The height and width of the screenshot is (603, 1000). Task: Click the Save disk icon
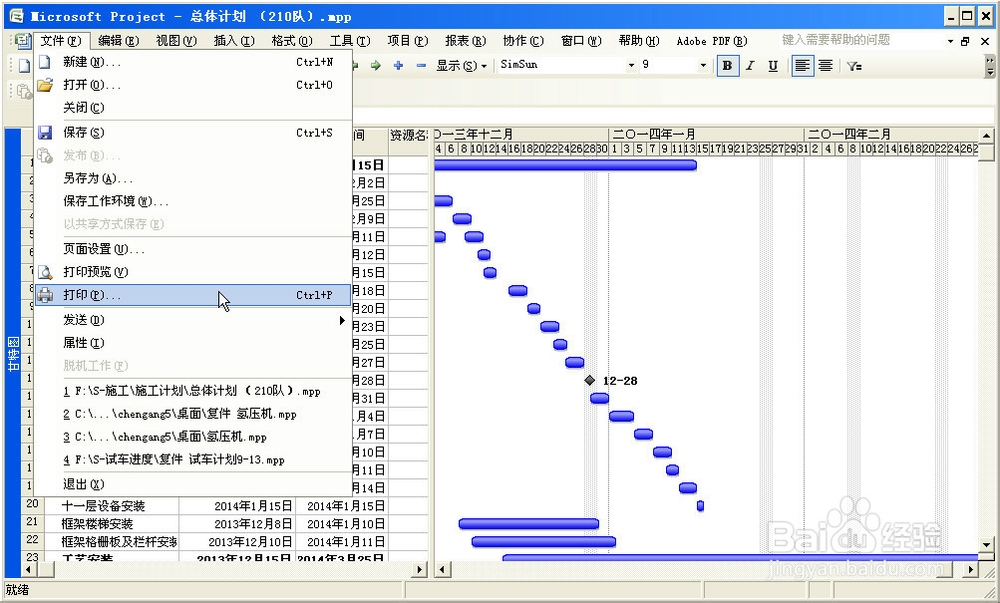click(45, 131)
